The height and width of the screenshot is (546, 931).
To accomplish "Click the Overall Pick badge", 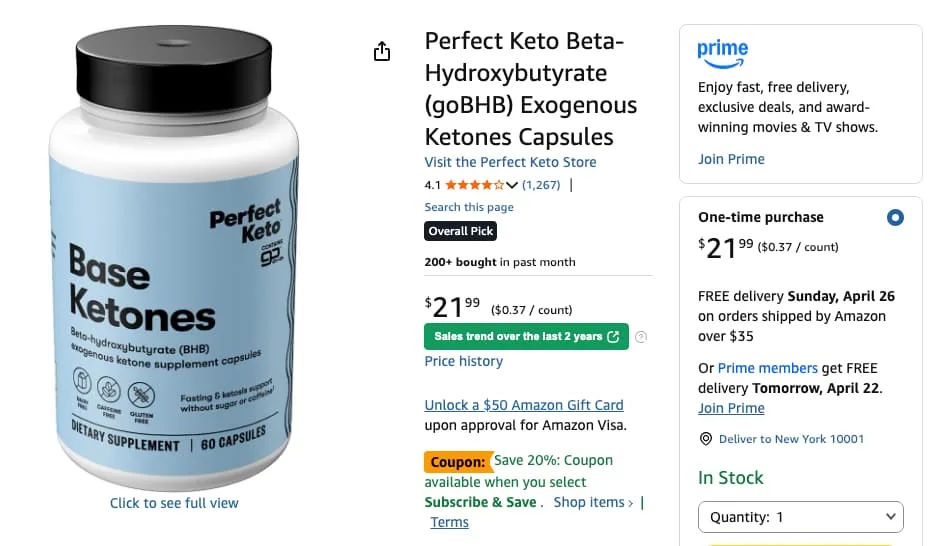I will pyautogui.click(x=460, y=231).
